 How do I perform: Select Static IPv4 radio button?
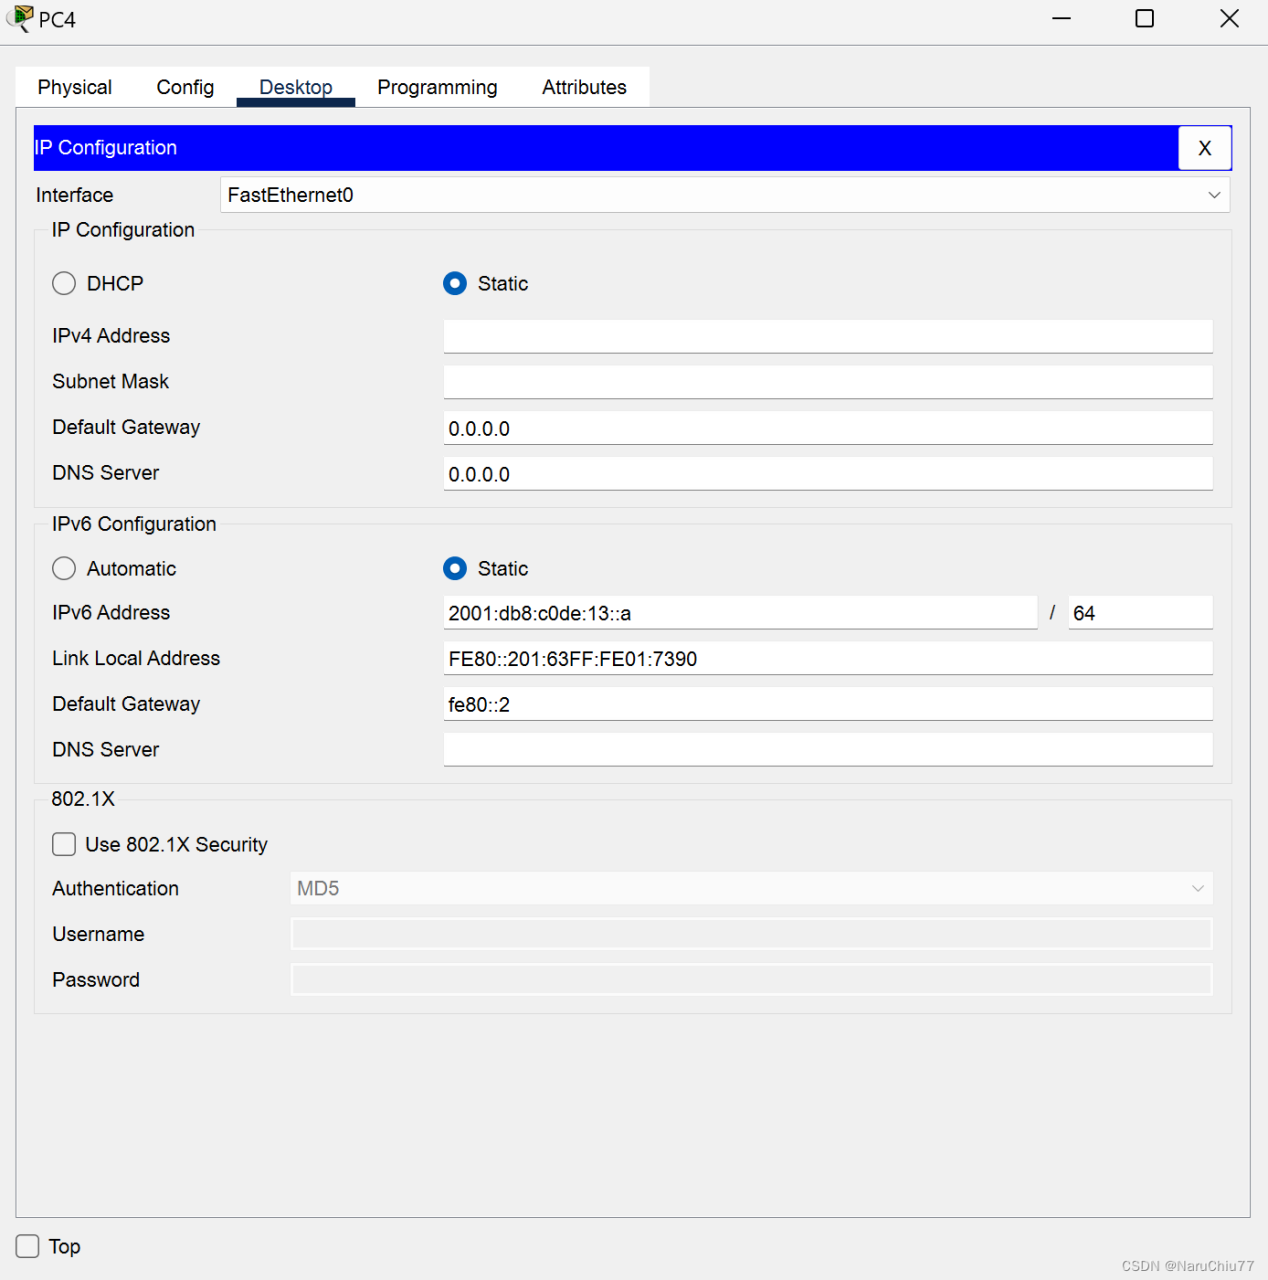(455, 284)
